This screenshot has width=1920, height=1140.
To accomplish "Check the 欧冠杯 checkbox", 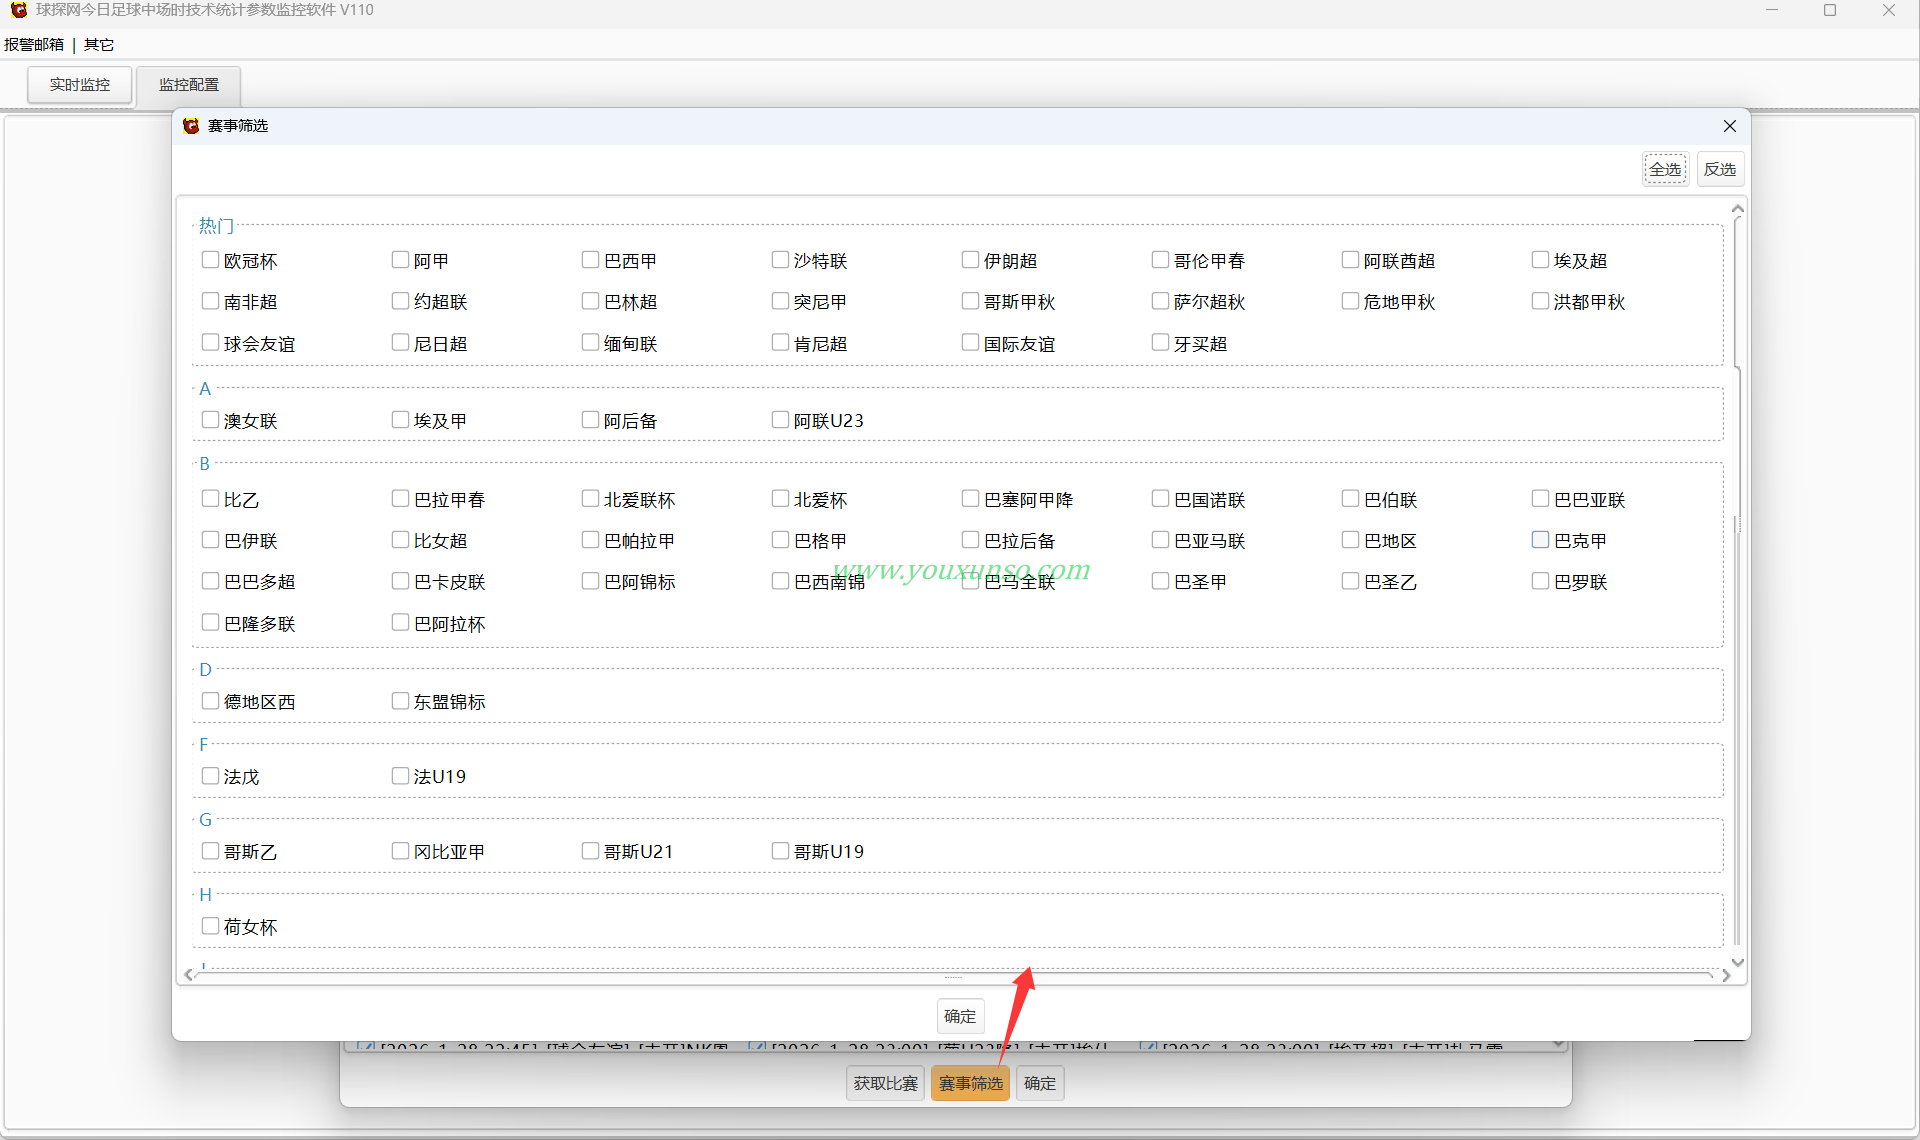I will point(210,260).
